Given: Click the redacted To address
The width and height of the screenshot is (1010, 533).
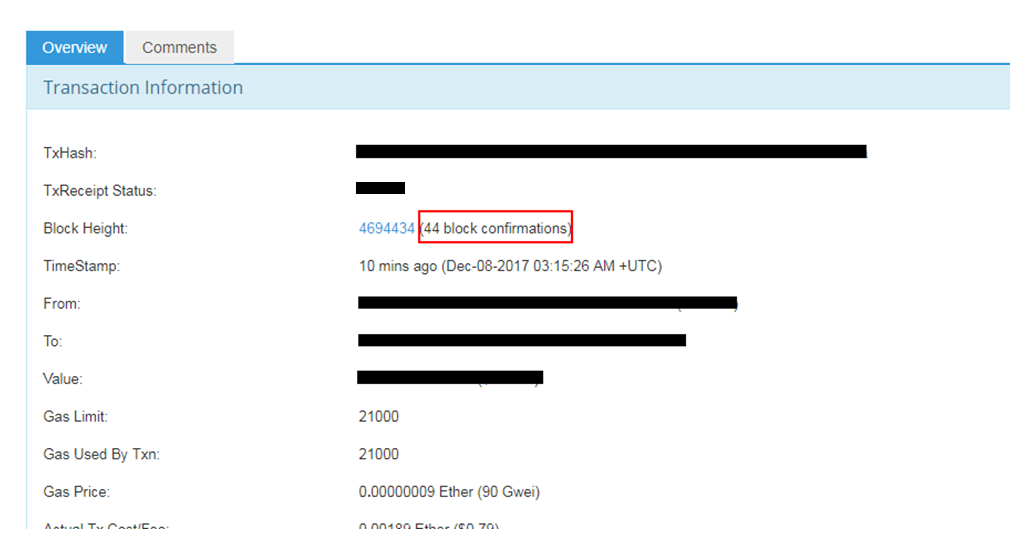Looking at the screenshot, I should [x=521, y=340].
